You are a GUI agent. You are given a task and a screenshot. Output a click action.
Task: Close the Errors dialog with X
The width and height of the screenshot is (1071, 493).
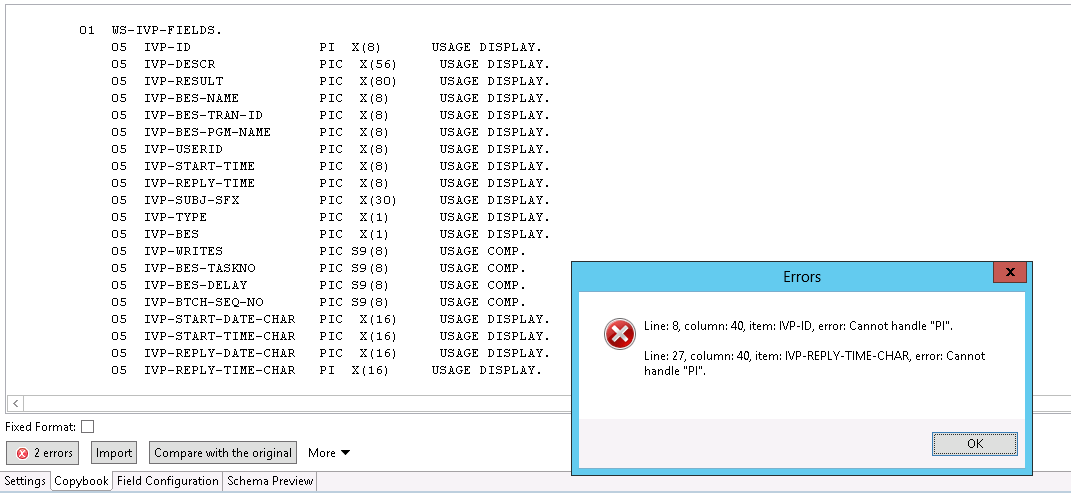[x=1011, y=272]
